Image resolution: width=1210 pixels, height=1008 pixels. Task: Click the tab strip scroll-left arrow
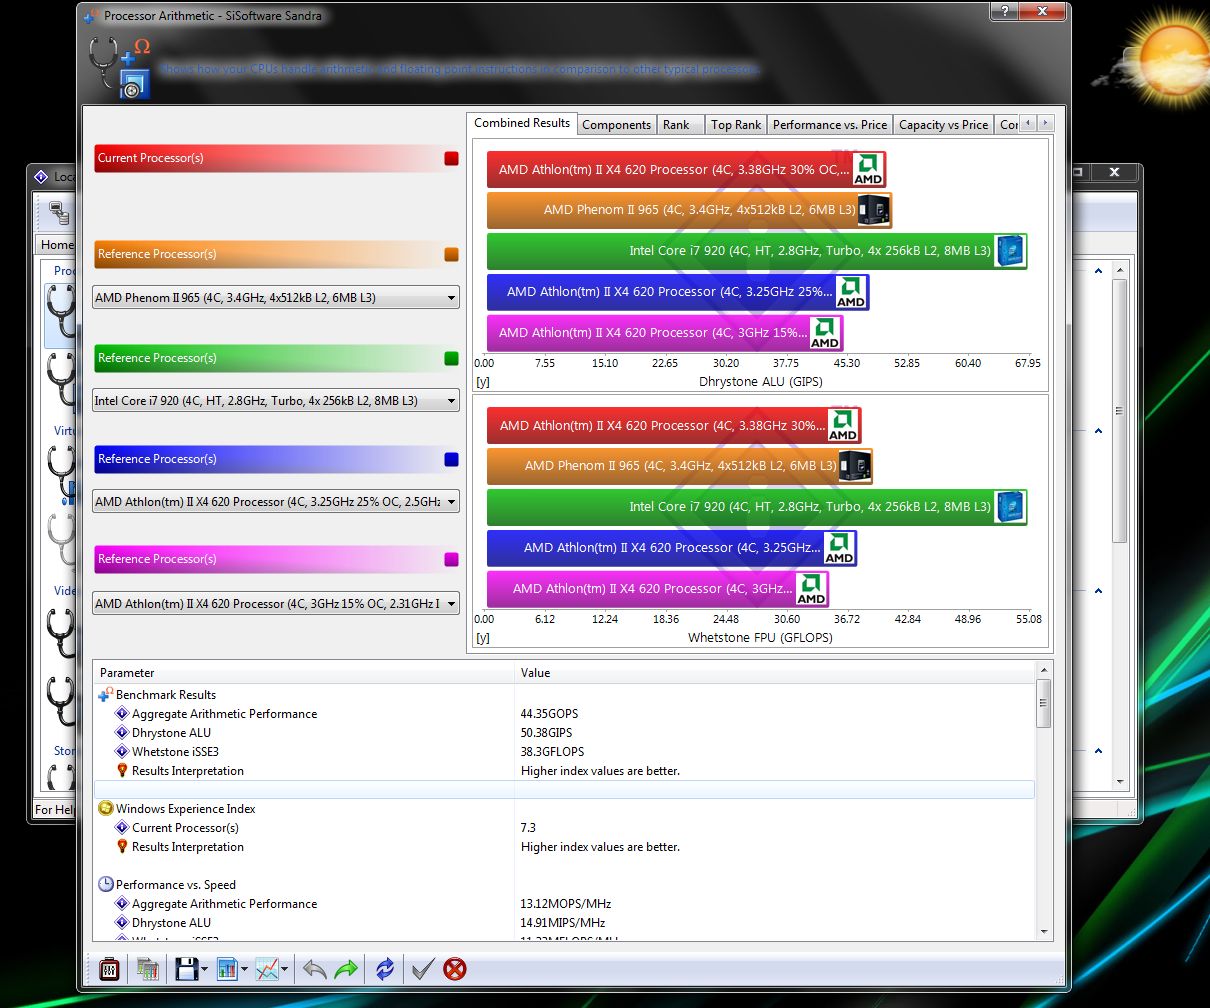(1029, 124)
